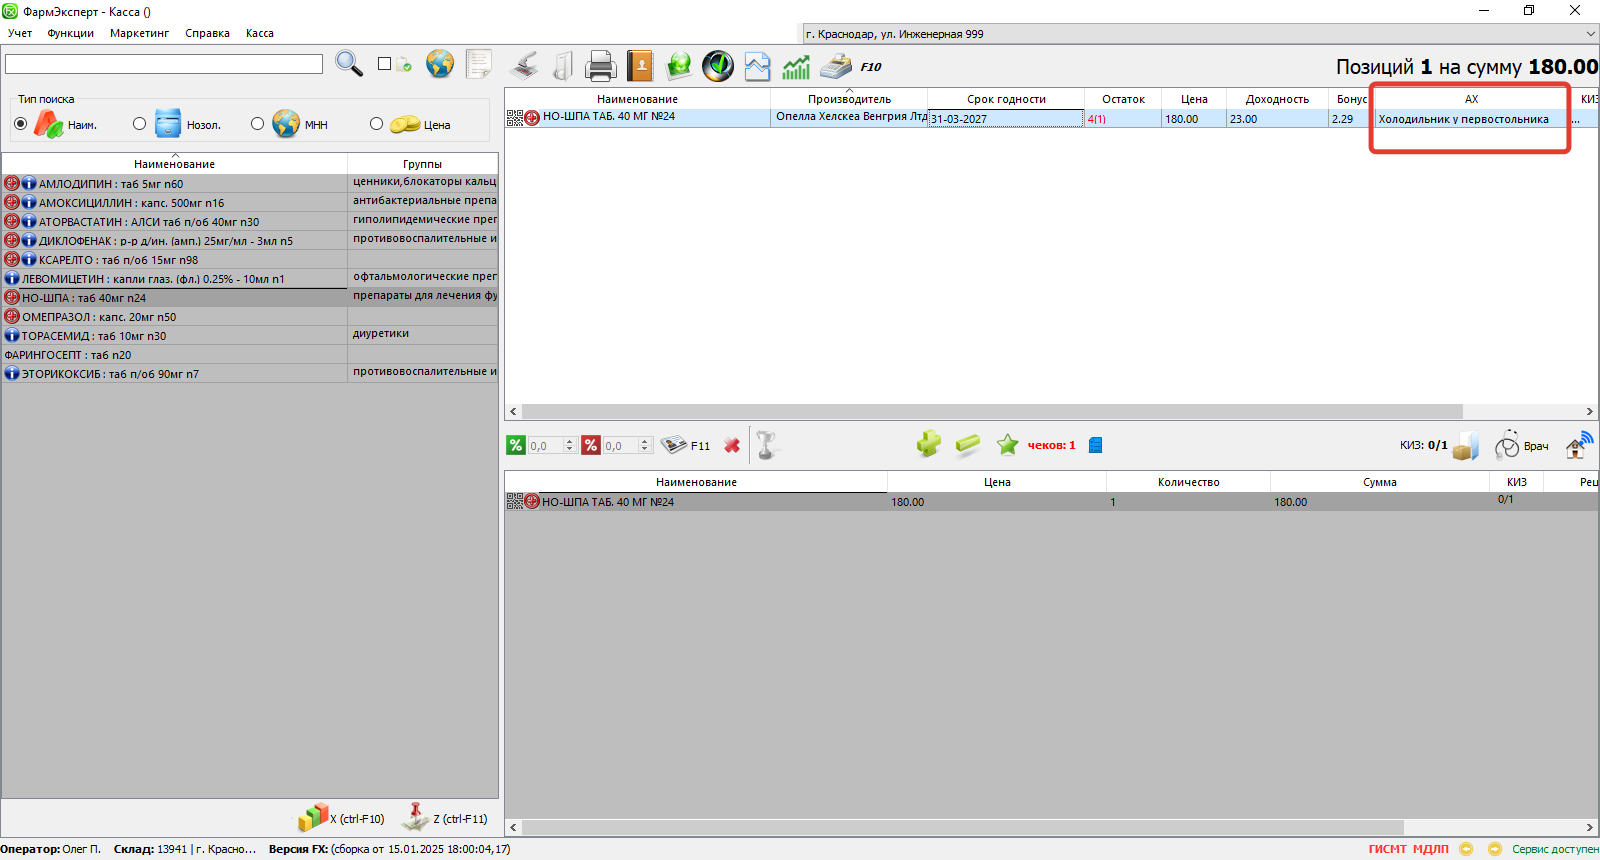Screen dimensions: 1600x860
Task: Tick the checkbox next to search icon
Action: pos(384,64)
